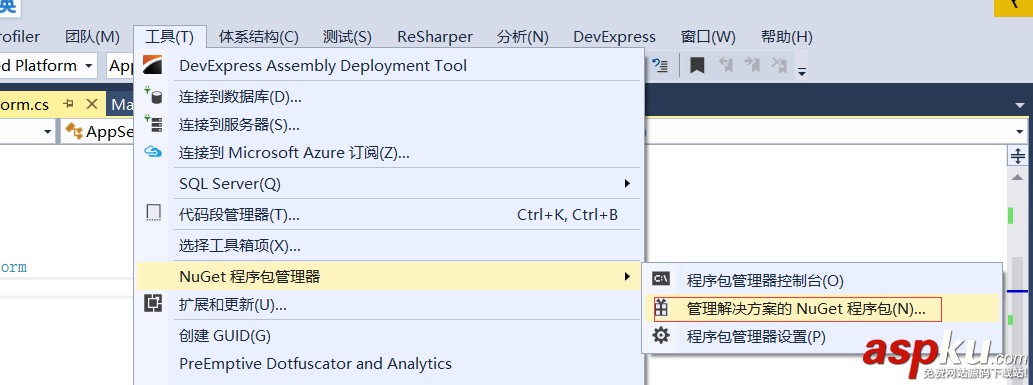1033x385 pixels.
Task: Open the 团队(M) menu
Action: coord(92,37)
